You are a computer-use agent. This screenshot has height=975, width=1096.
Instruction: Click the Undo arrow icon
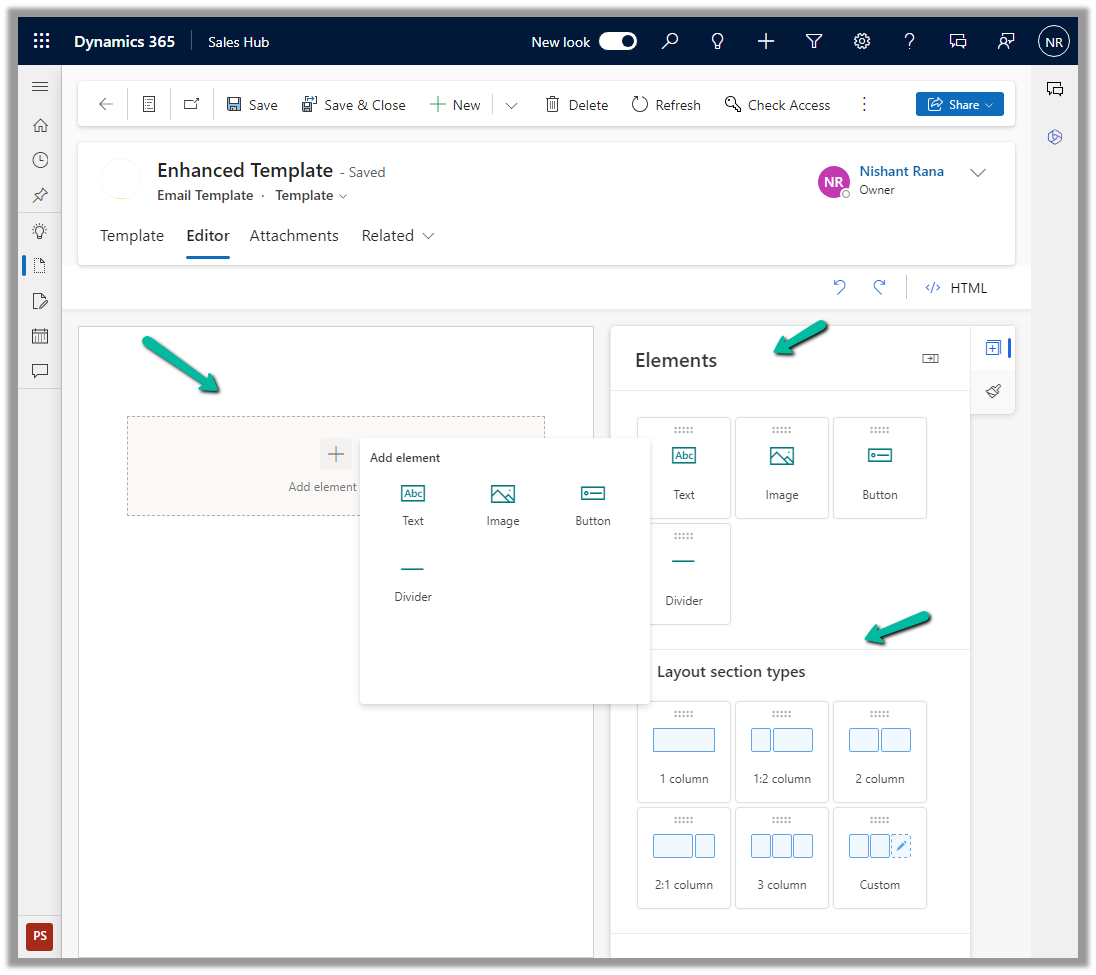click(x=839, y=288)
